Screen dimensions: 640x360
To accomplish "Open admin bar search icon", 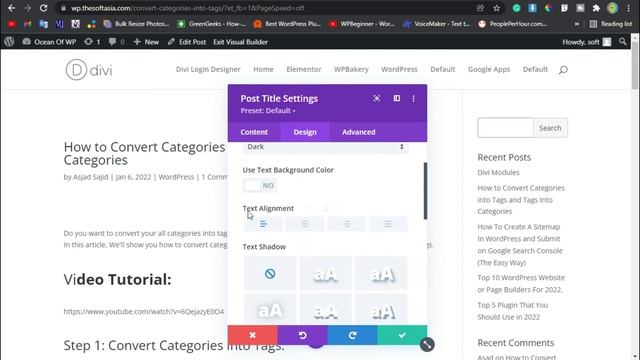I will (x=622, y=42).
